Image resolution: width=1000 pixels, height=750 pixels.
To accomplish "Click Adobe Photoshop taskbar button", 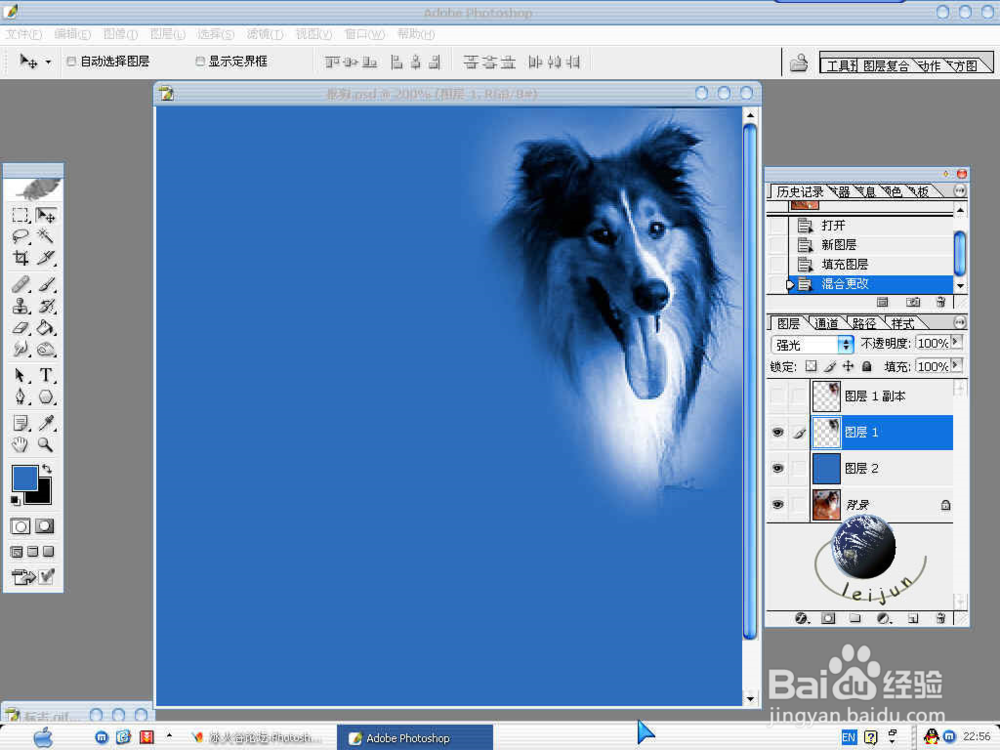I will (x=415, y=738).
